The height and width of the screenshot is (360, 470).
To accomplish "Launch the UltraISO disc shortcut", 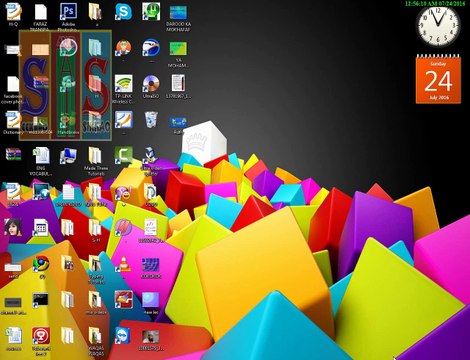I will pyautogui.click(x=151, y=84).
